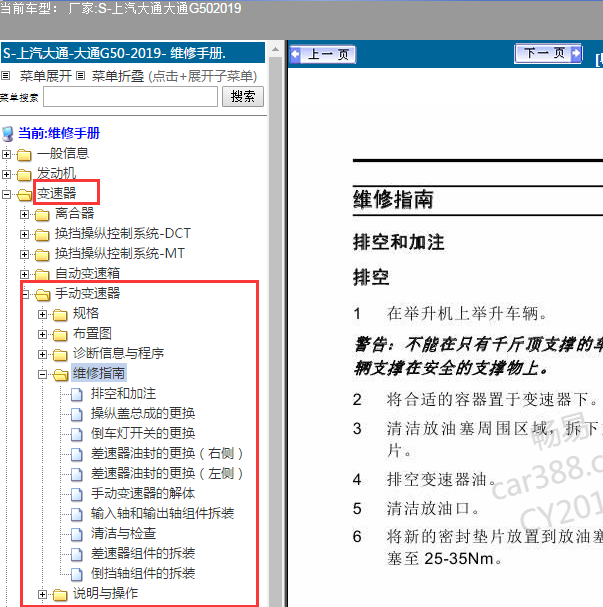Click the open folder icon beside 变速器
Image resolution: width=603 pixels, height=607 pixels.
pos(24,194)
